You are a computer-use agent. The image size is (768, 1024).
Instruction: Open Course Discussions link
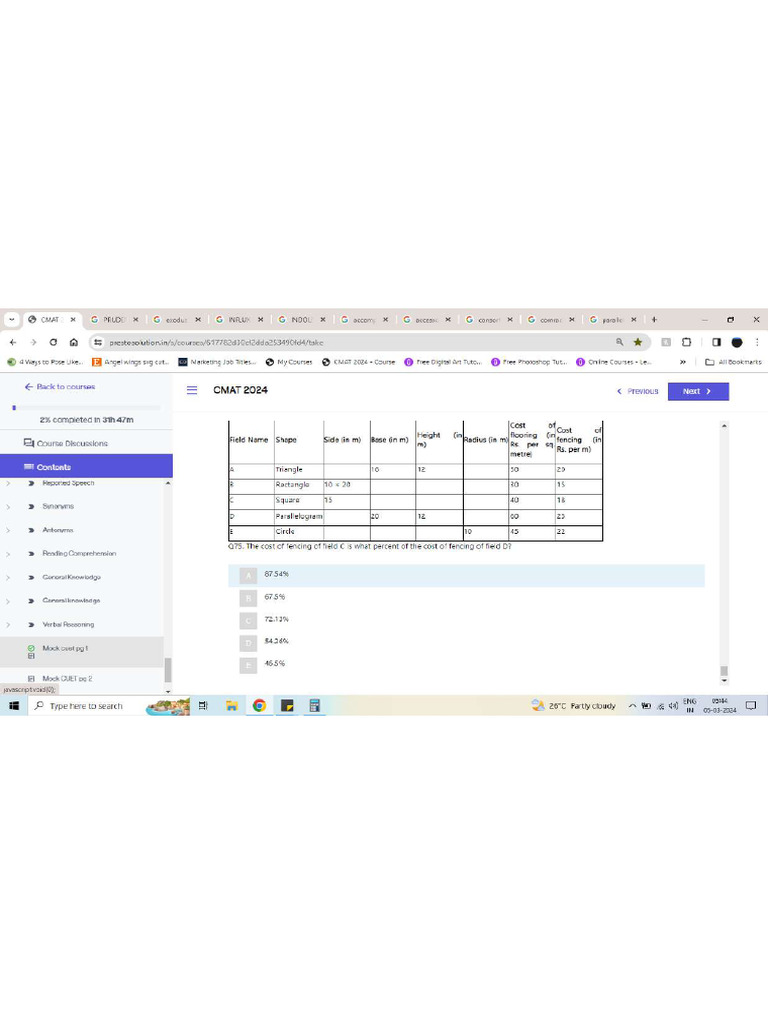72,443
